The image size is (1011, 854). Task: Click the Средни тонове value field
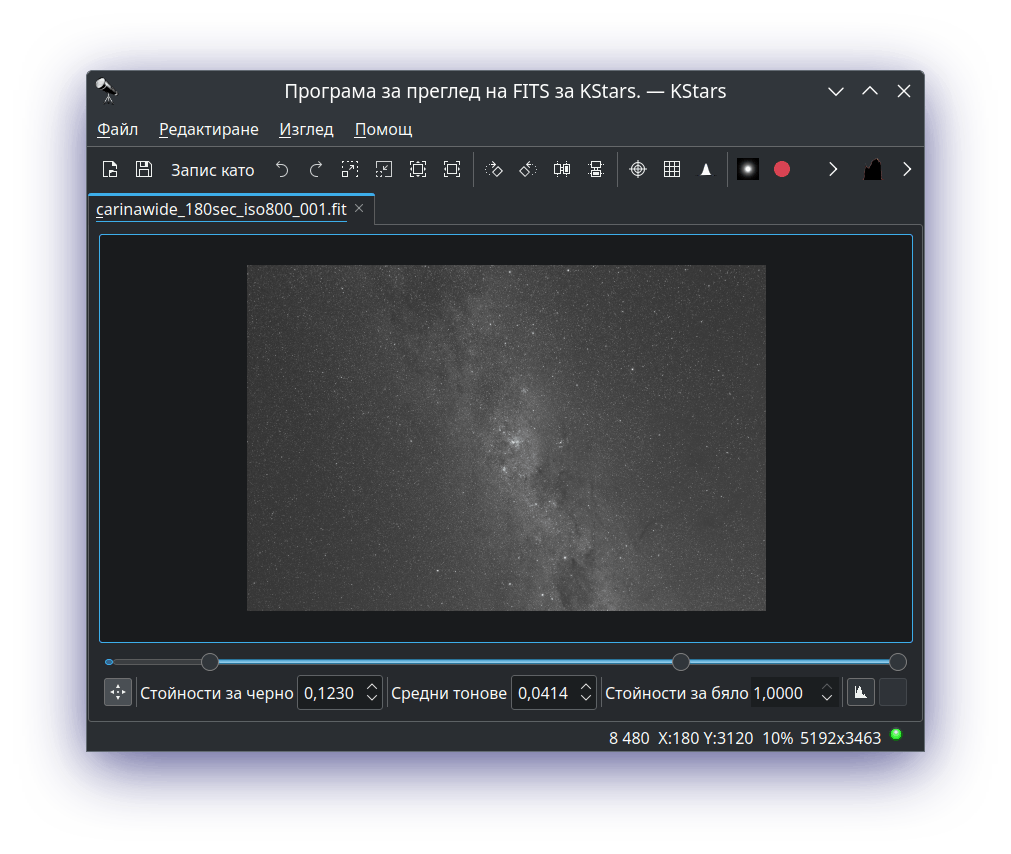(x=543, y=693)
